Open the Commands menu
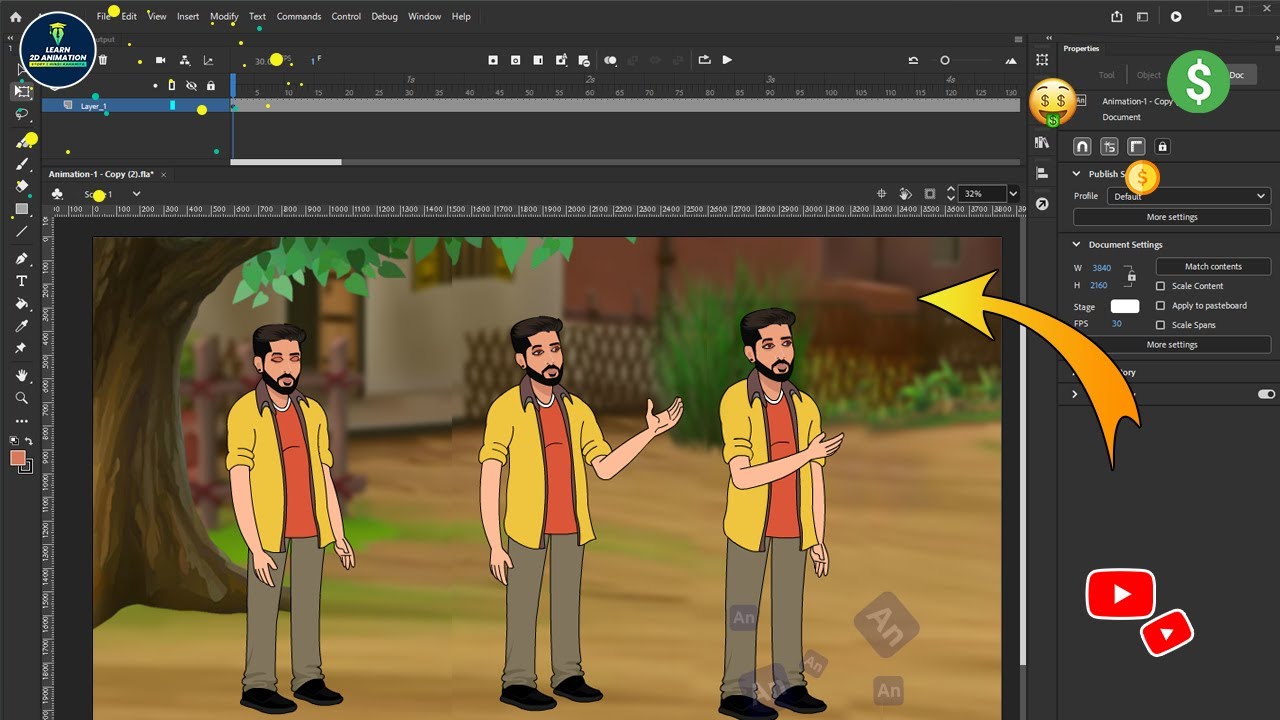Viewport: 1280px width, 720px height. pyautogui.click(x=299, y=16)
